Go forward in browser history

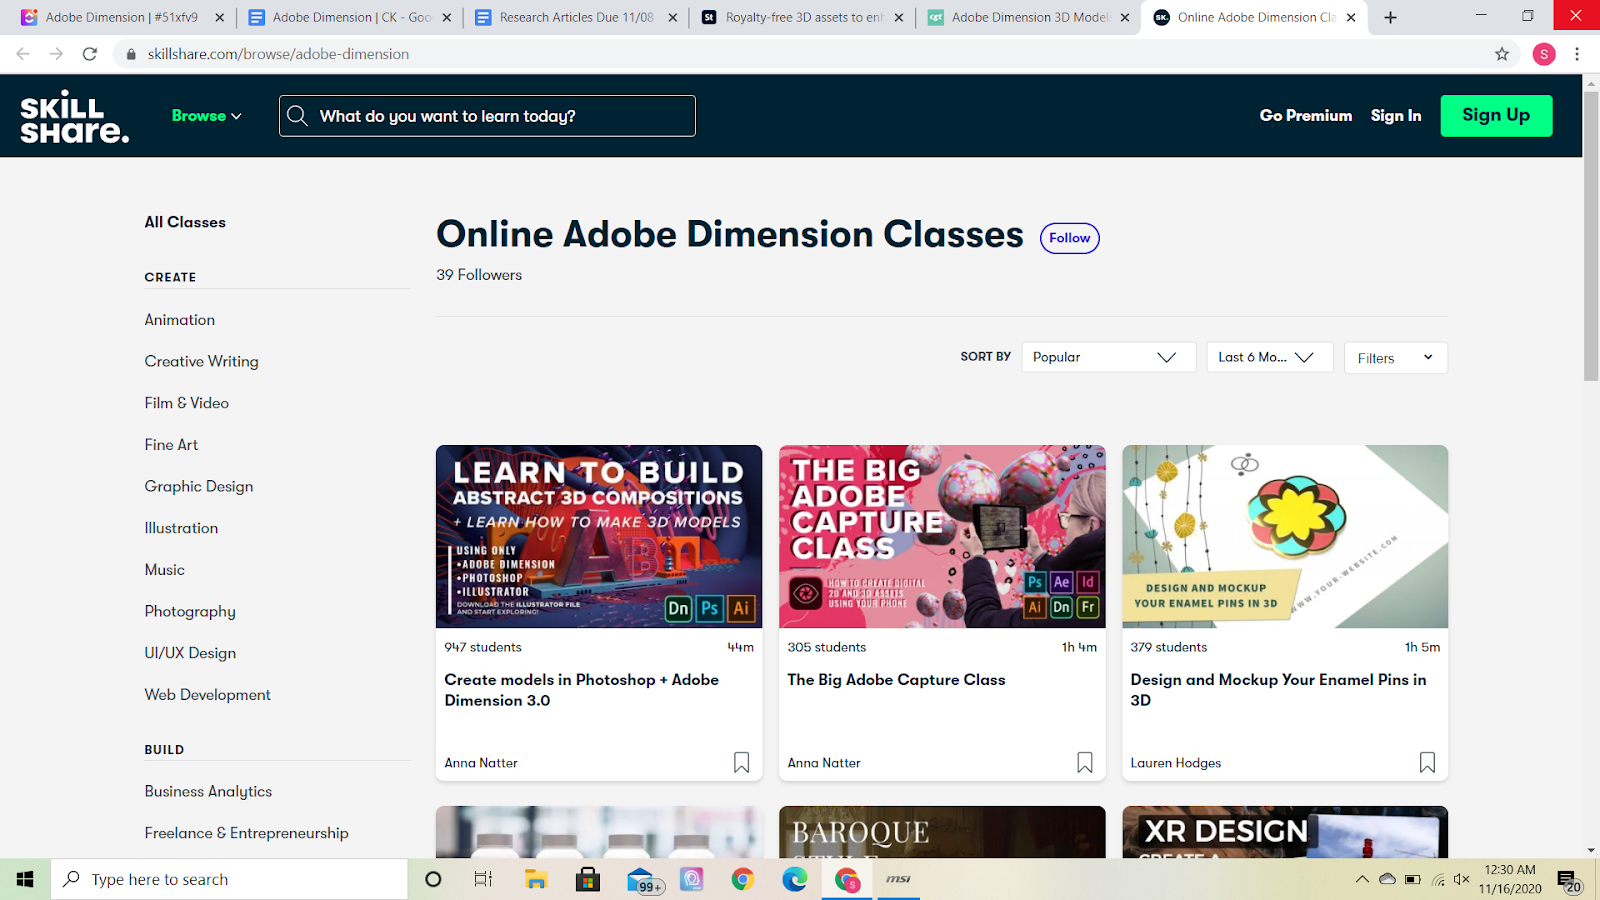coord(56,54)
